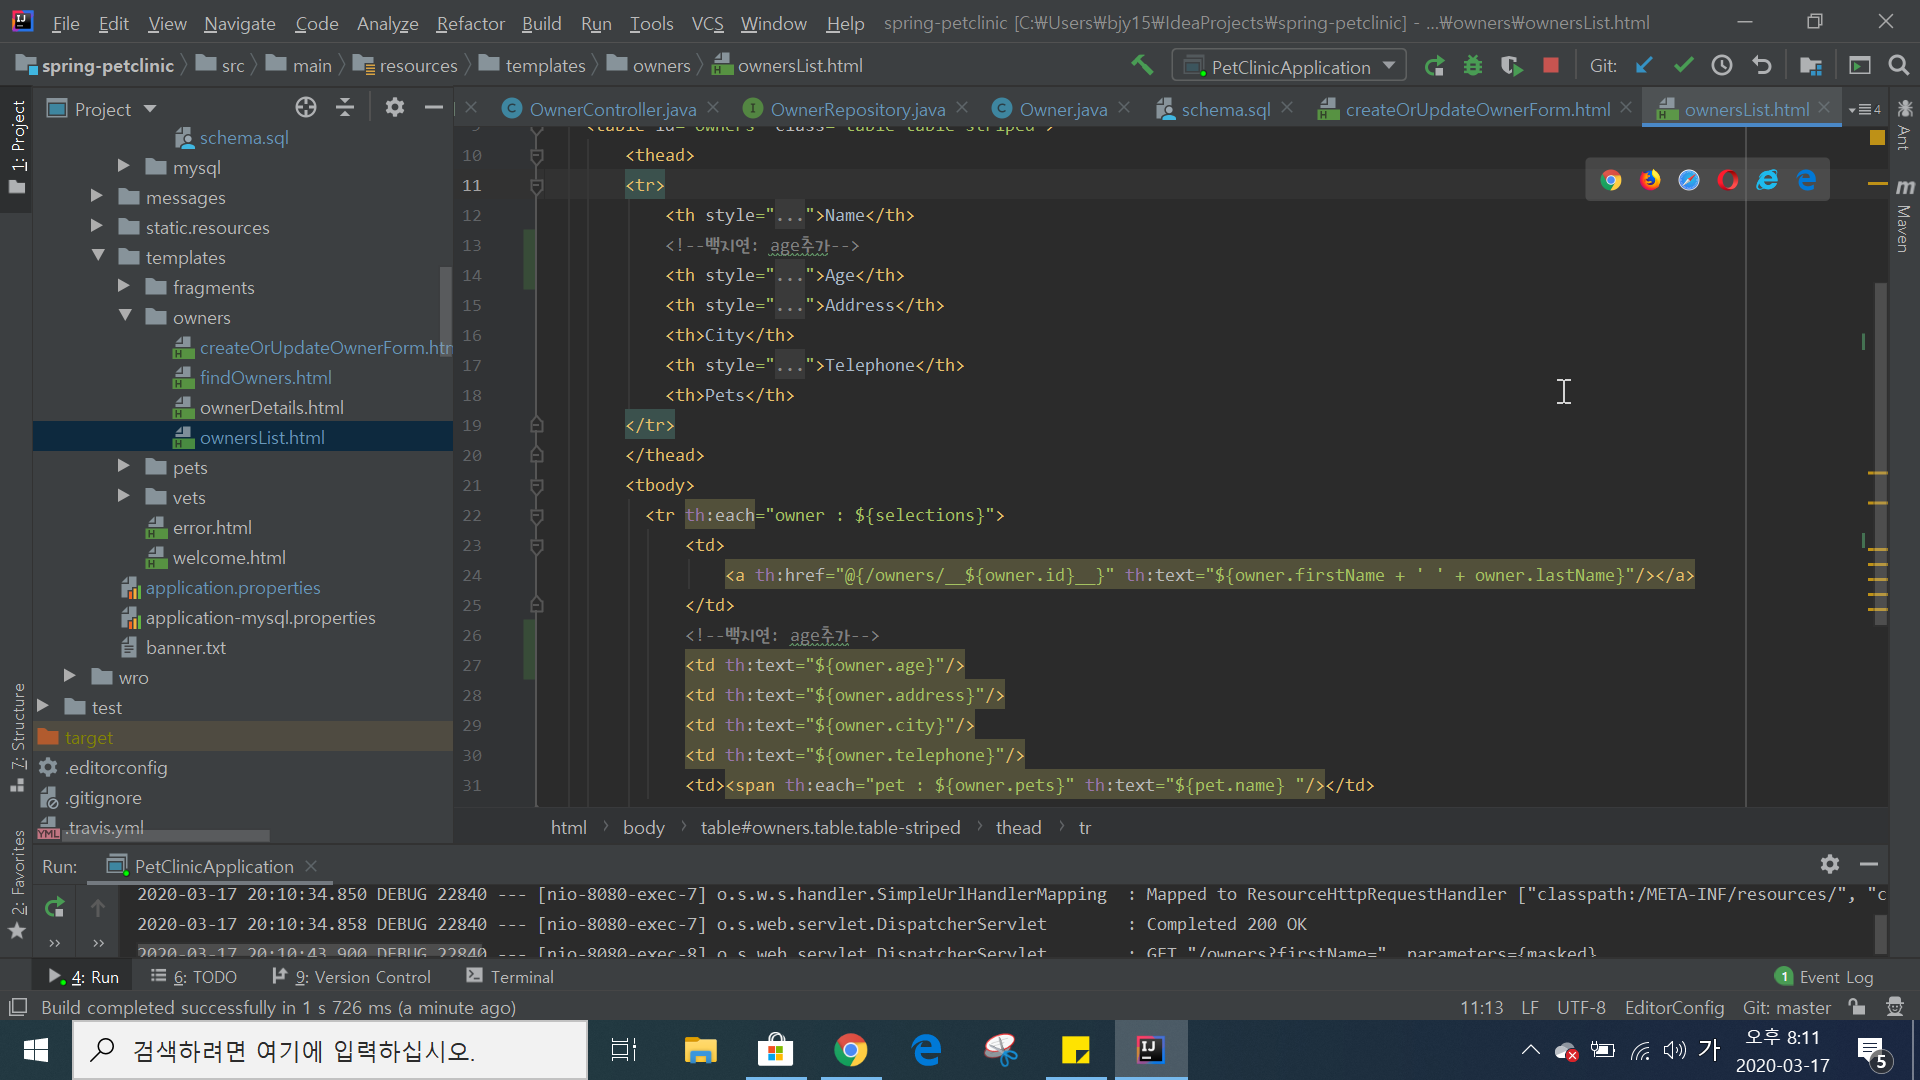Open Git show history clock icon
This screenshot has height=1080, width=1920.
[1722, 66]
